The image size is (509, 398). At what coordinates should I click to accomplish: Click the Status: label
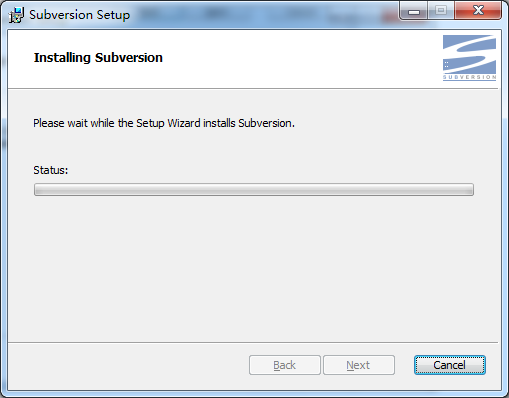pos(51,170)
